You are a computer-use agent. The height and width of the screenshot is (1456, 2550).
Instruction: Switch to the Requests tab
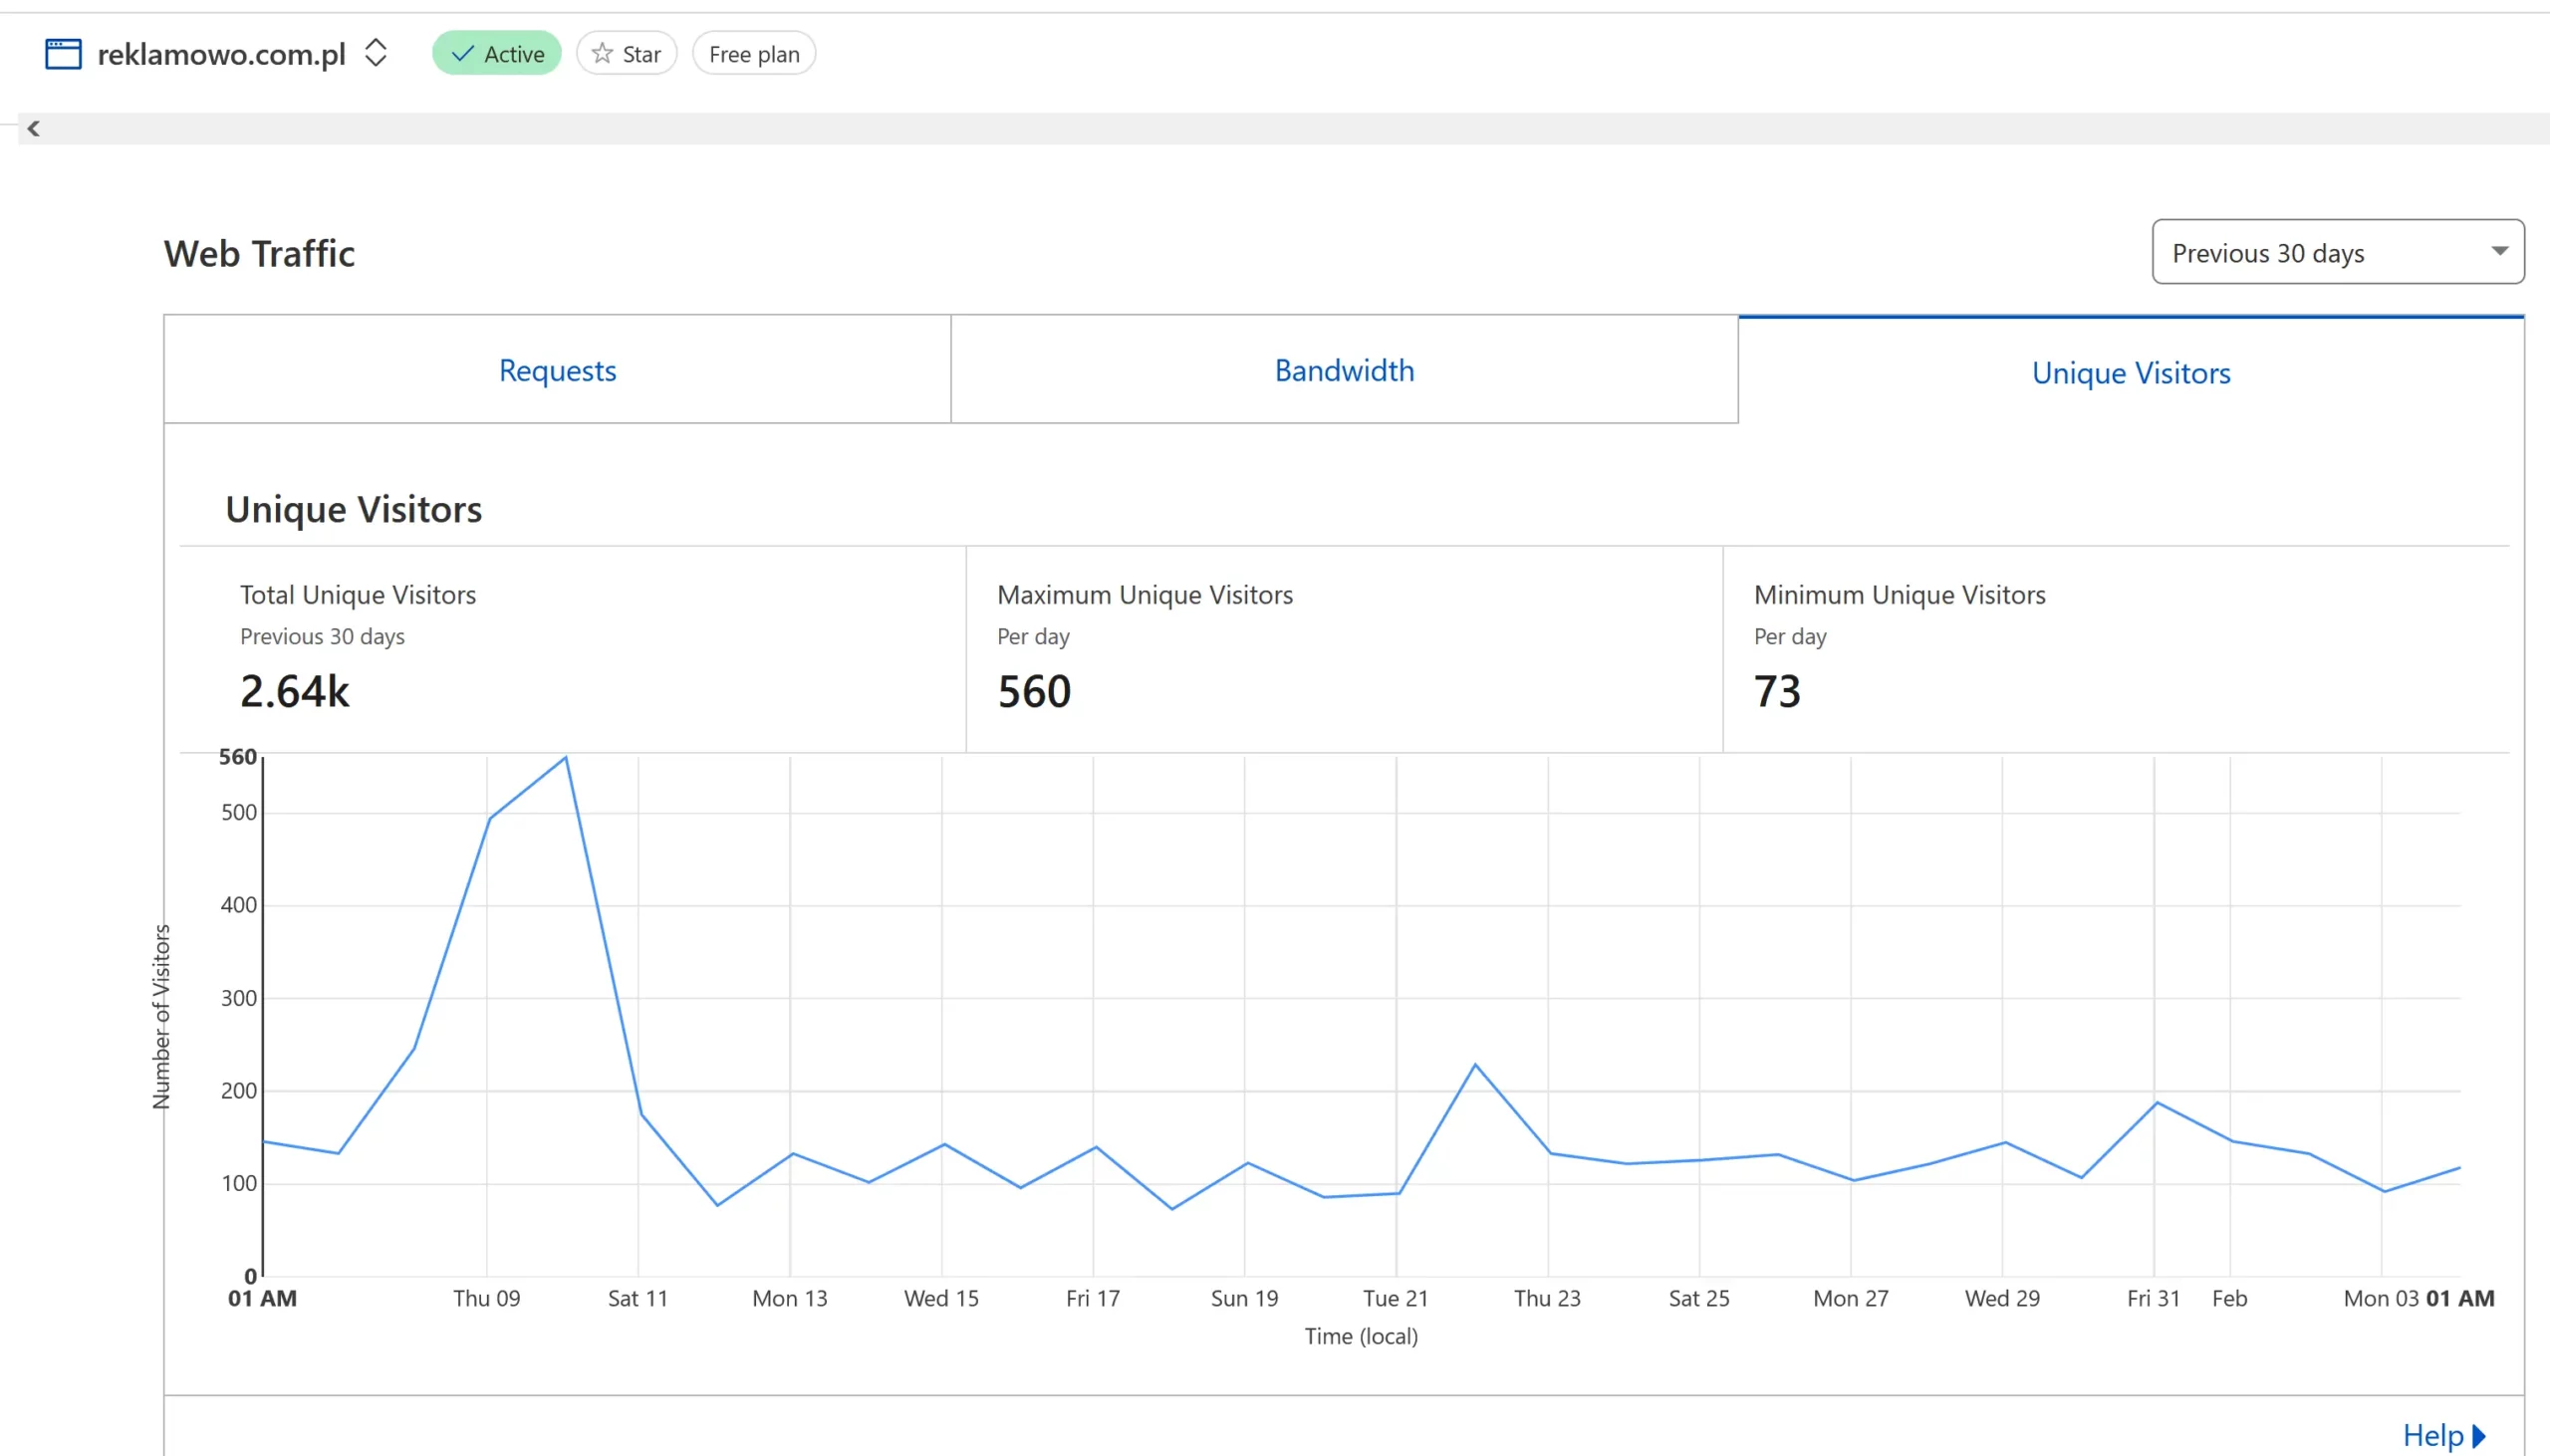click(557, 370)
